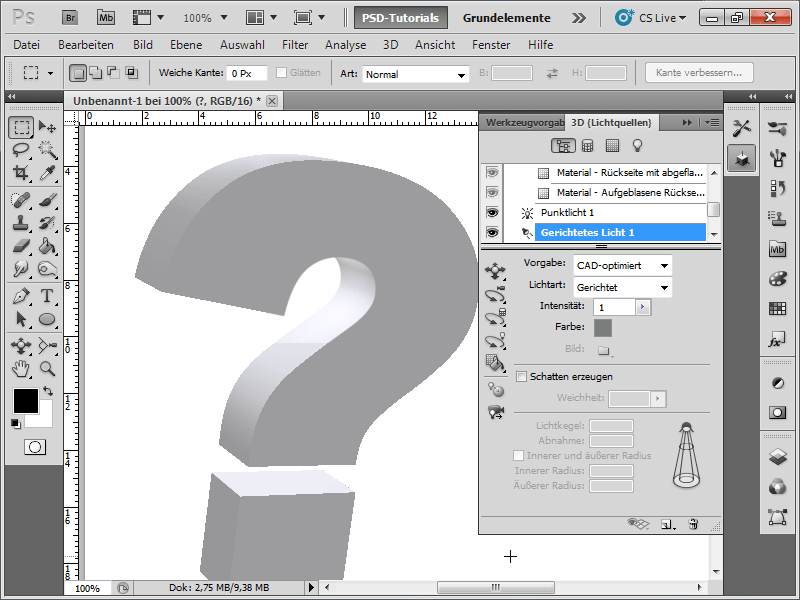
Task: Select the Zoom tool
Action: coord(47,369)
